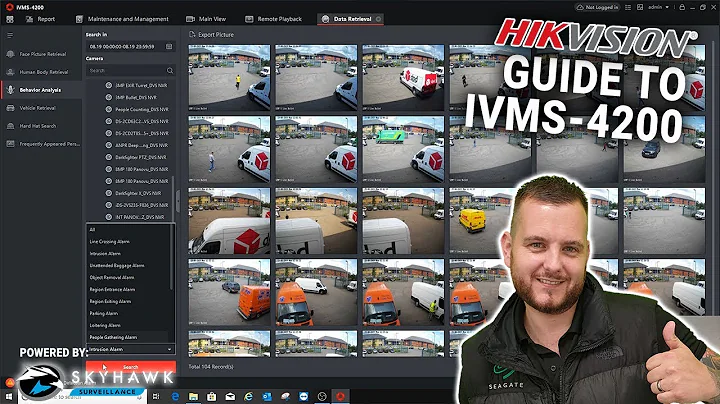The width and height of the screenshot is (720, 404).
Task: Open Frequently Appeared Person search
Action: [41, 144]
